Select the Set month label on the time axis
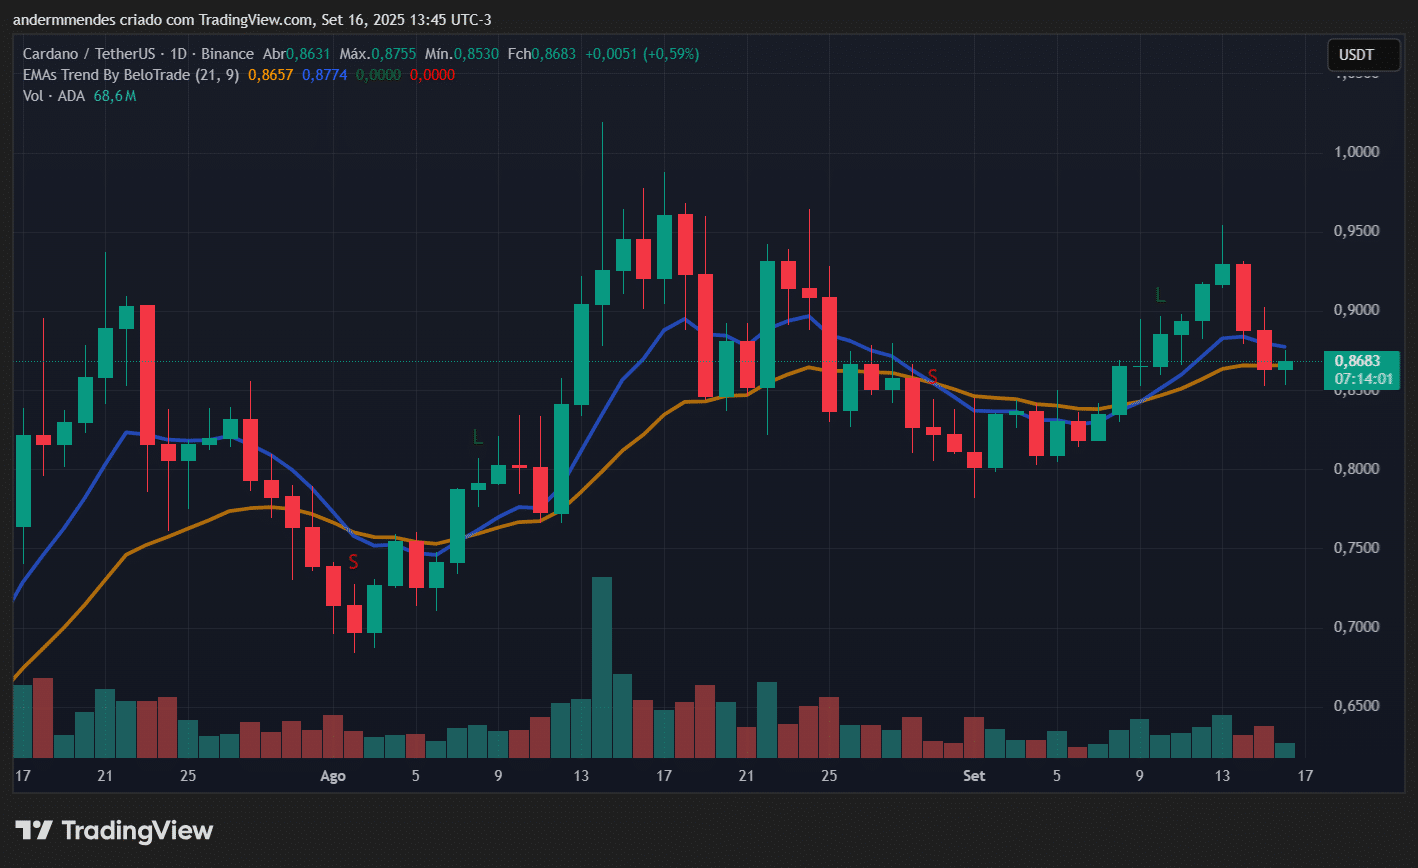 pyautogui.click(x=974, y=775)
